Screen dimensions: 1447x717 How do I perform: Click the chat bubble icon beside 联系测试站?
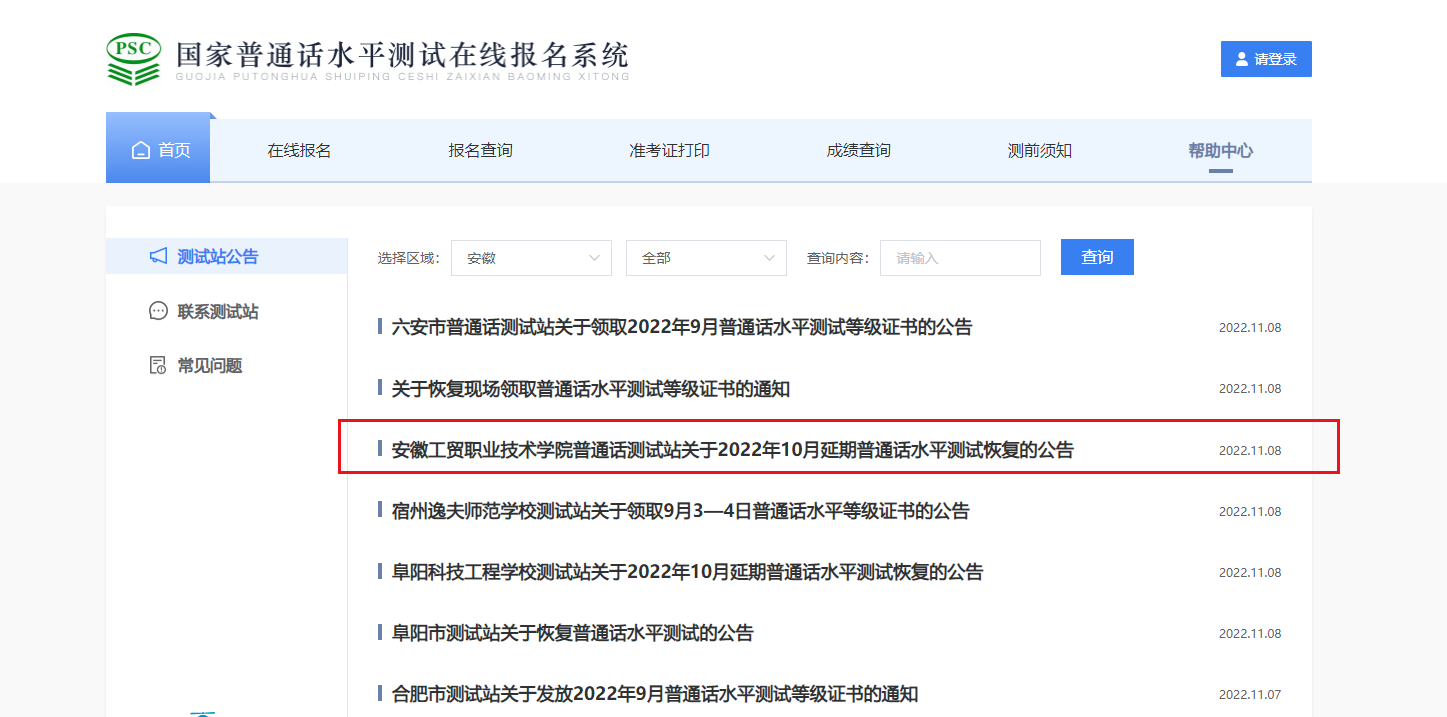tap(158, 311)
